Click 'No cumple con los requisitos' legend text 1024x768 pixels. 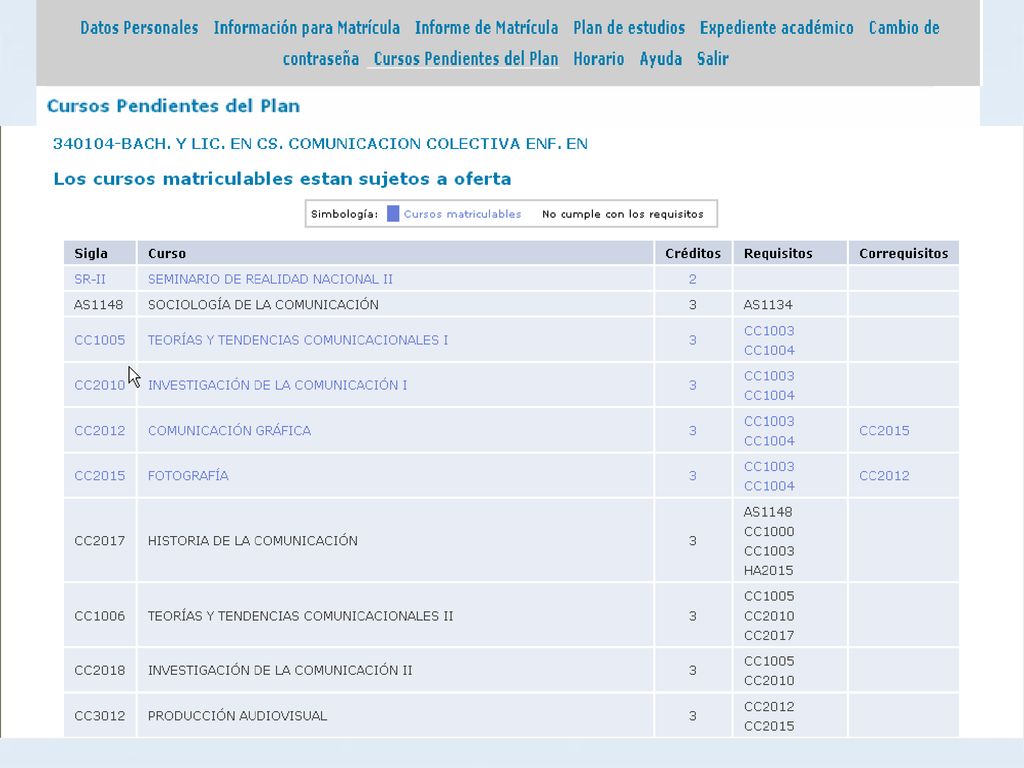pyautogui.click(x=622, y=214)
